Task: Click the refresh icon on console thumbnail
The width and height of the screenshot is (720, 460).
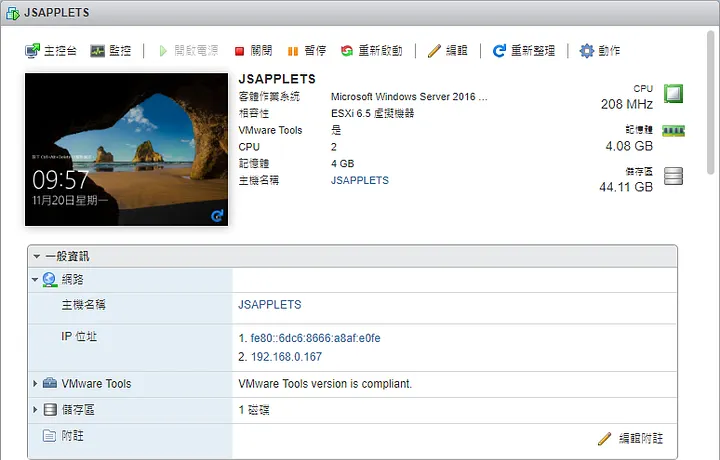Action: [x=217, y=215]
